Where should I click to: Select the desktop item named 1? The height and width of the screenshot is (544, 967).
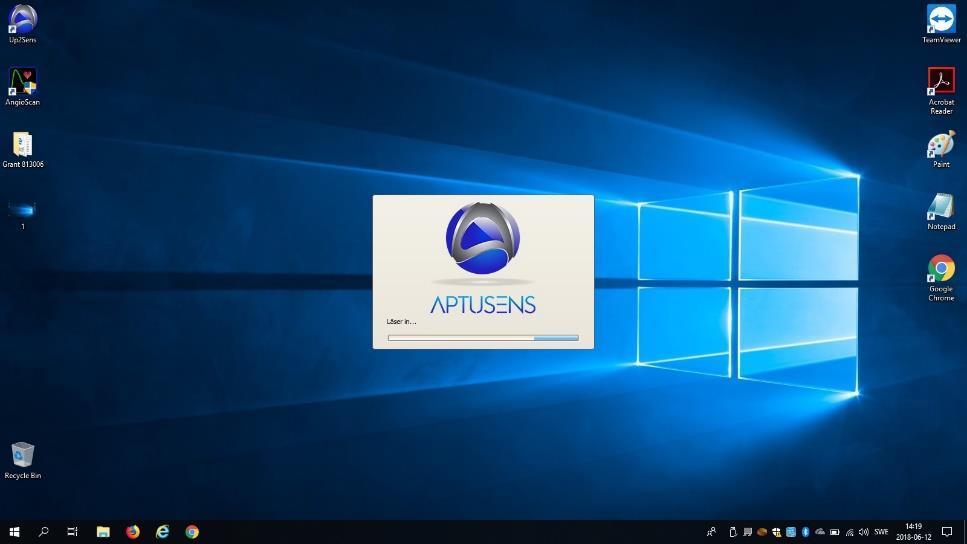click(23, 215)
